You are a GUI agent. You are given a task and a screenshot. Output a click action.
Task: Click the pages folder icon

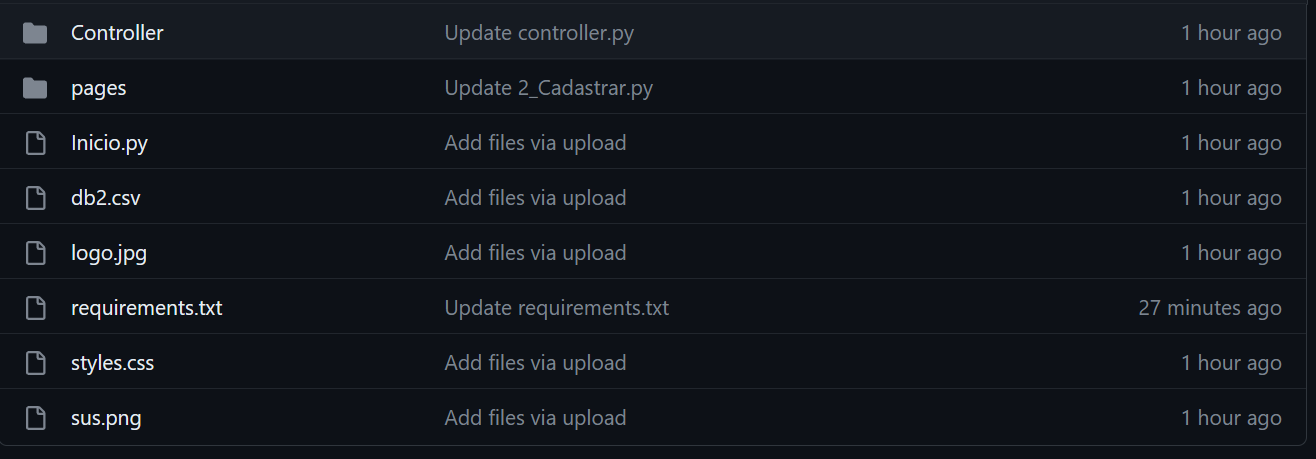tap(35, 89)
